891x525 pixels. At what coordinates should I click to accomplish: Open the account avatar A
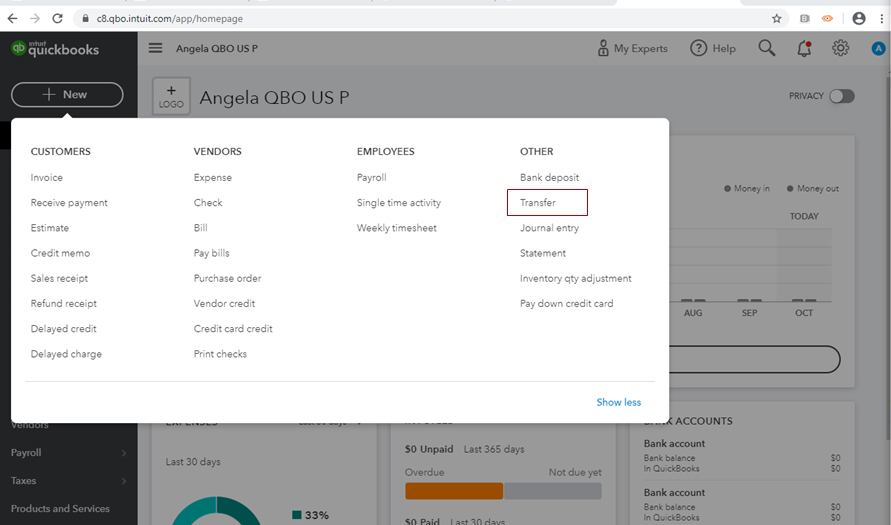[878, 48]
